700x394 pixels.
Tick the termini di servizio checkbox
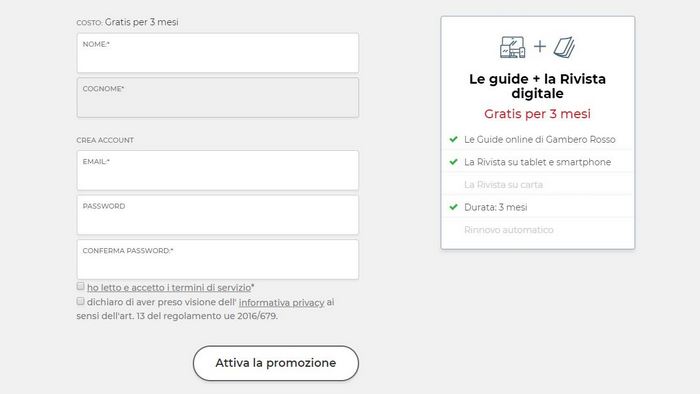[80, 286]
